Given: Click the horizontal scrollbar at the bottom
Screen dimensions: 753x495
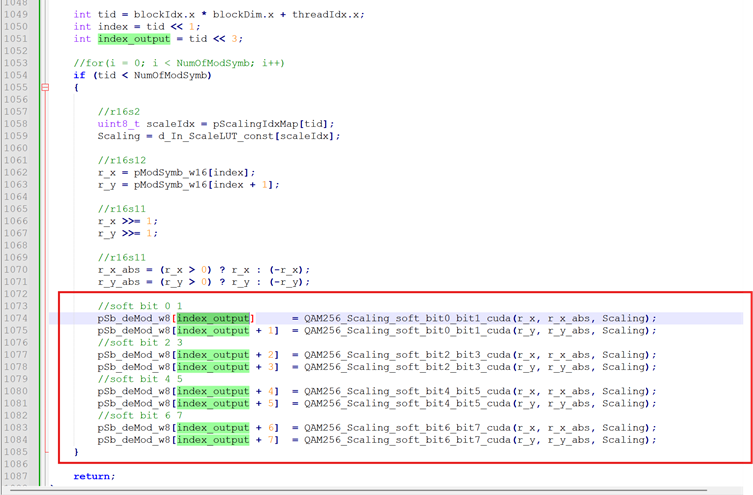Looking at the screenshot, I should (358, 491).
